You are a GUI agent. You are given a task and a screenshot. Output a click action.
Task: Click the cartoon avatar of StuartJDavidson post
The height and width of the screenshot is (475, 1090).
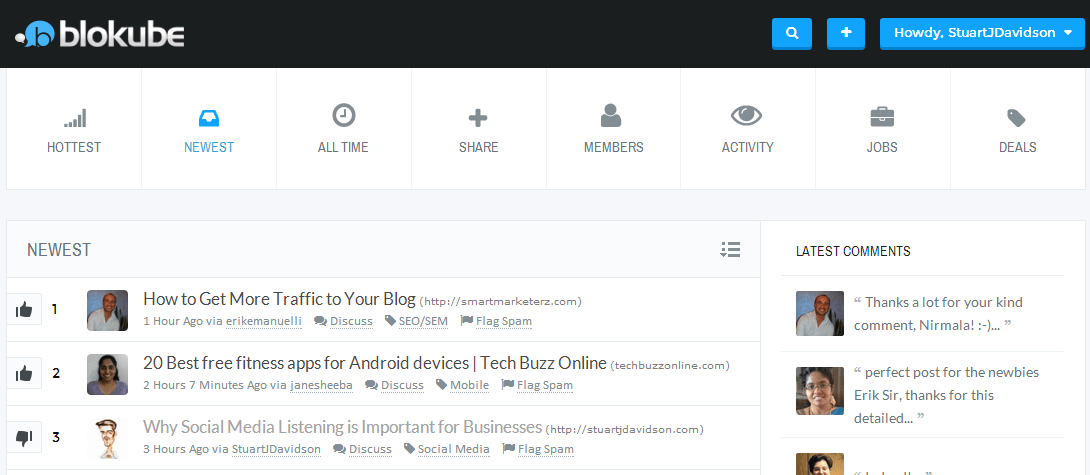tap(107, 438)
